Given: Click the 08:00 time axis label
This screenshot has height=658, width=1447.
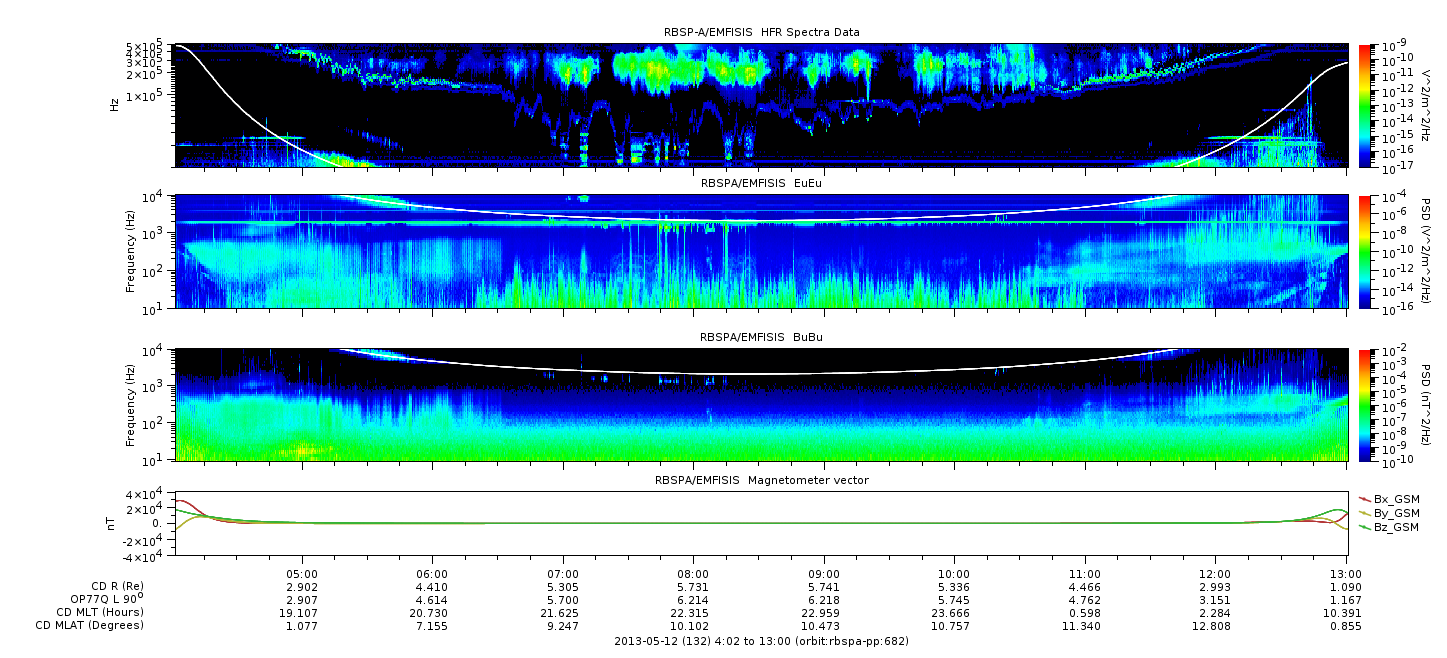Looking at the screenshot, I should click(693, 574).
